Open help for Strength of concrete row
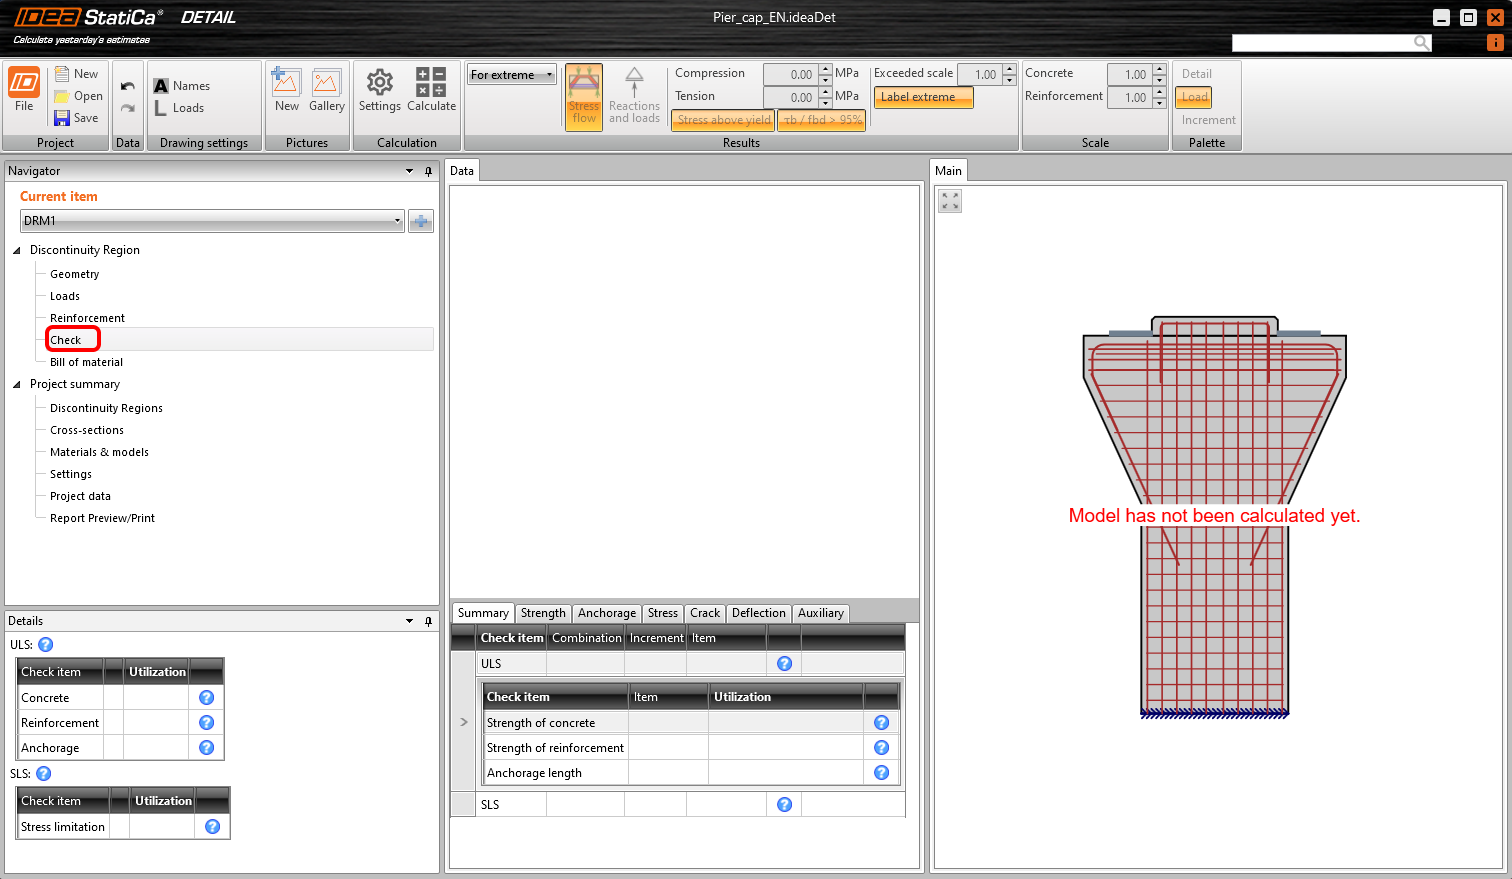 point(881,723)
